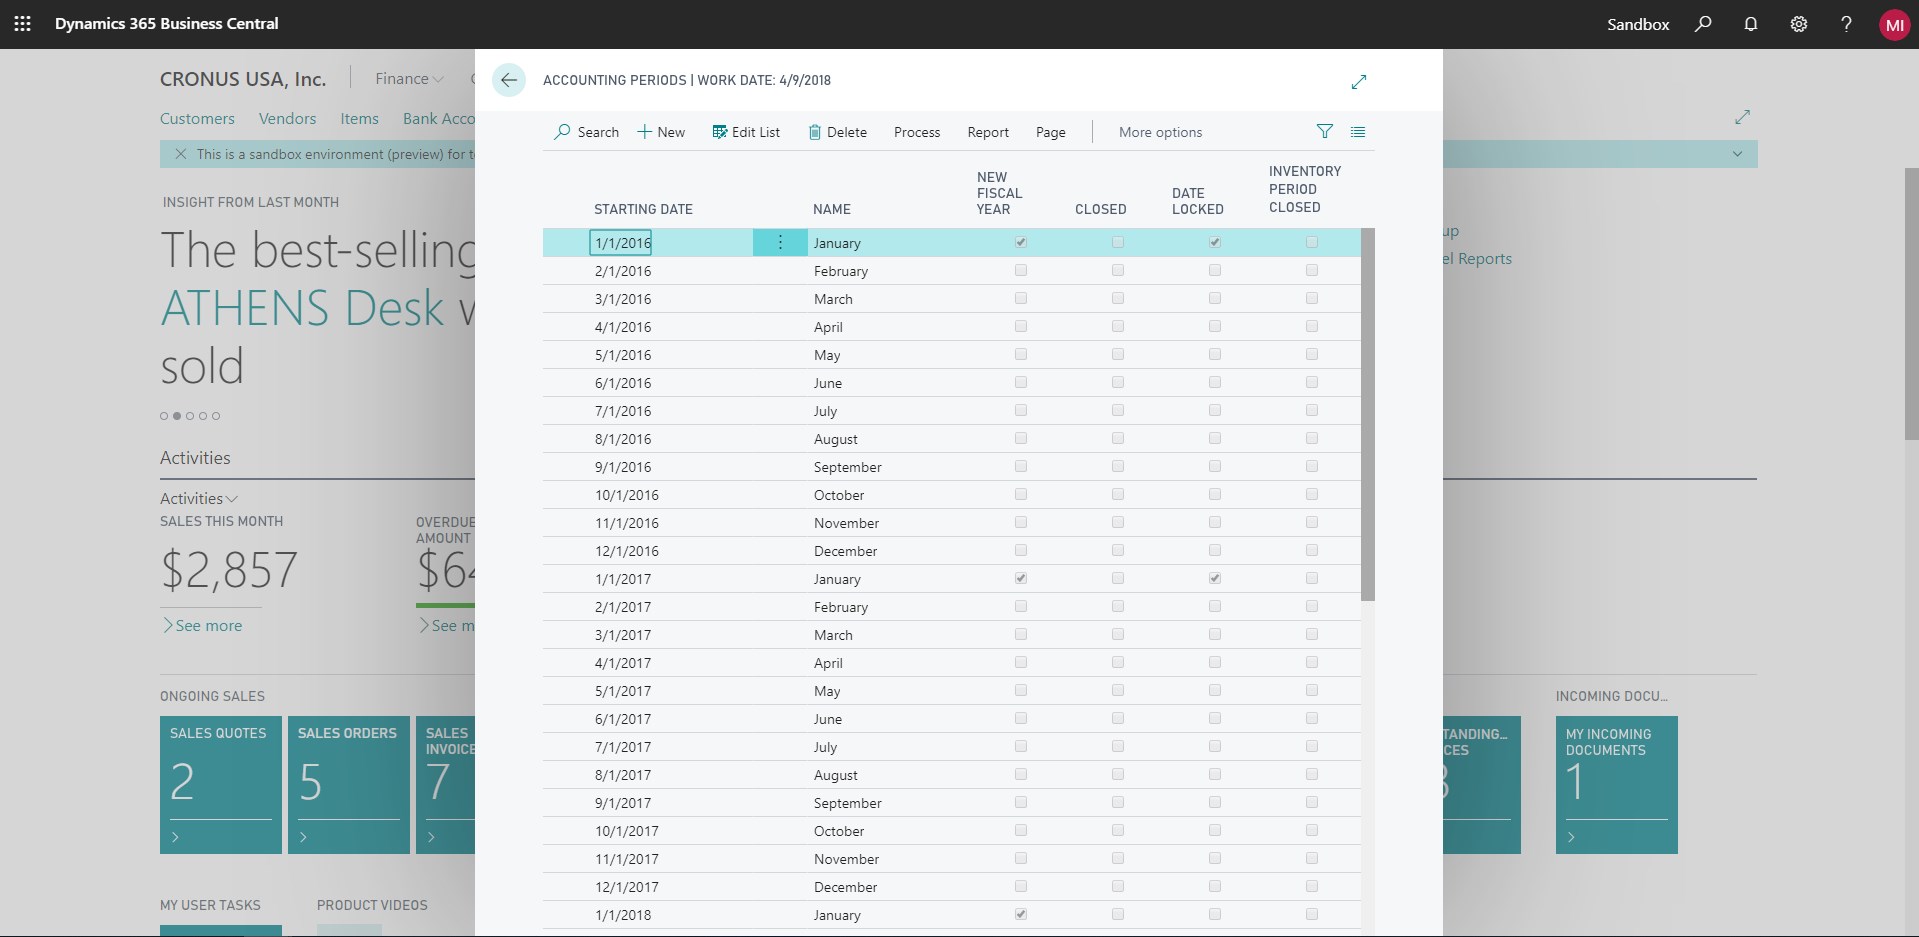Open the notifications bell icon
The height and width of the screenshot is (937, 1919).
(x=1751, y=24)
